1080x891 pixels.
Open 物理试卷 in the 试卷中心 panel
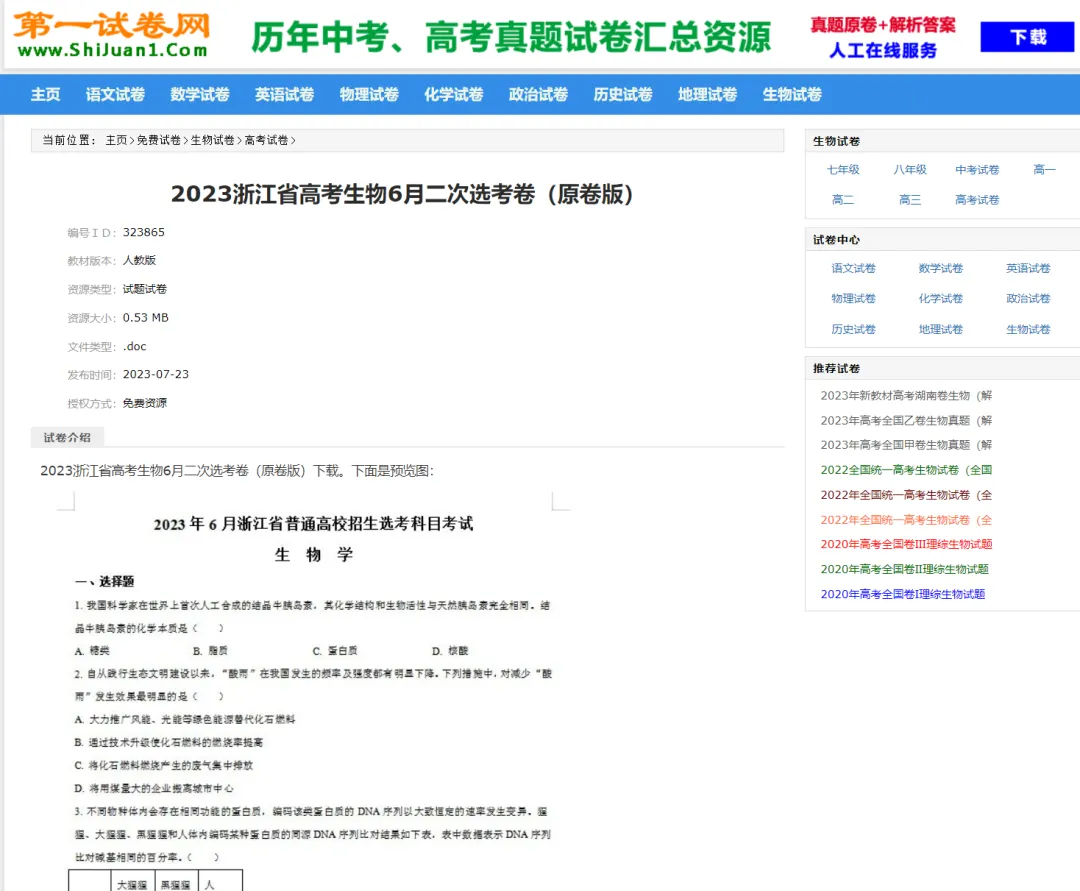click(853, 299)
